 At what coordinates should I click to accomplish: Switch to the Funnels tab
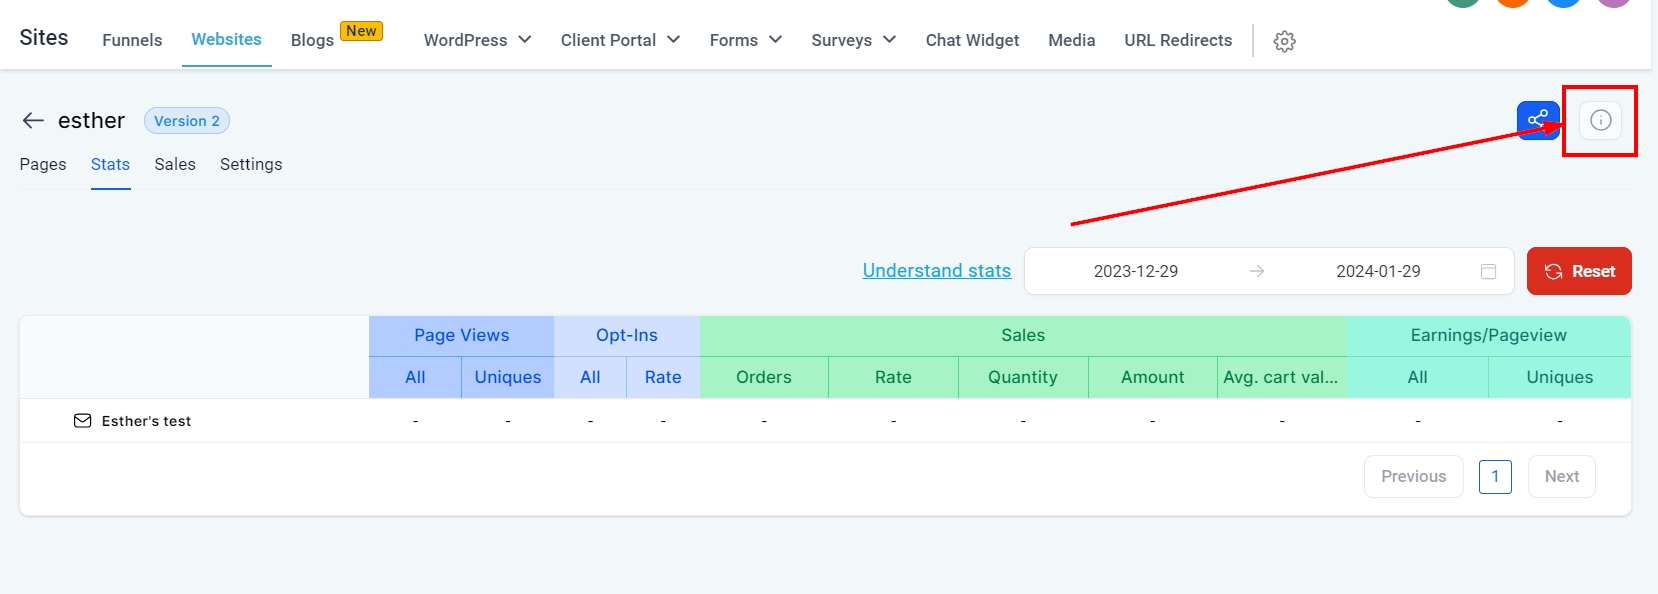coord(132,40)
